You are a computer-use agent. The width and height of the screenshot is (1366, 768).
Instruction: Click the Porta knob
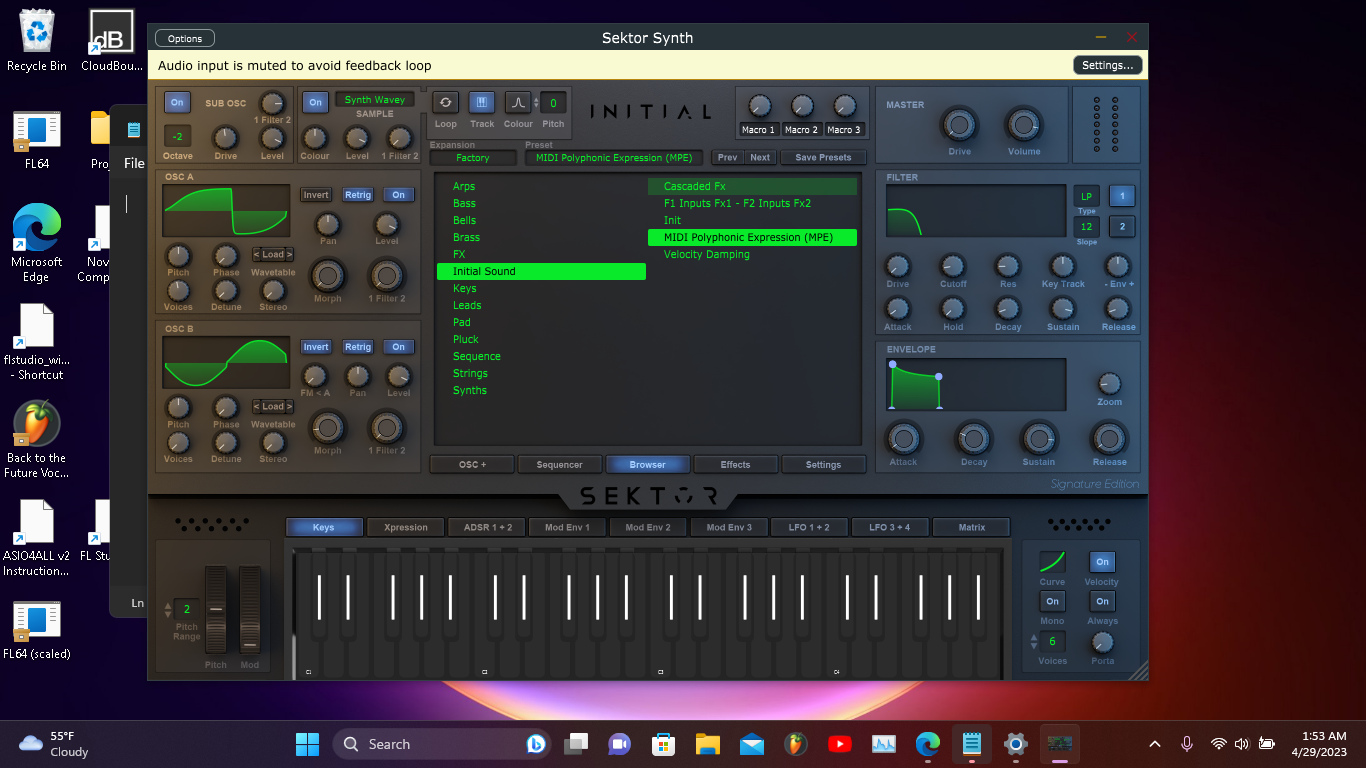1102,642
